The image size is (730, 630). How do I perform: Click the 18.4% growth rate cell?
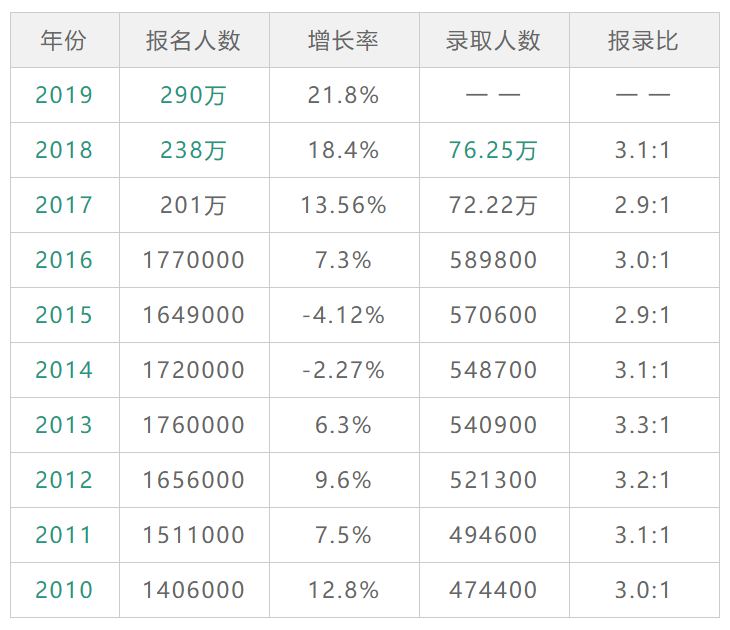point(344,150)
